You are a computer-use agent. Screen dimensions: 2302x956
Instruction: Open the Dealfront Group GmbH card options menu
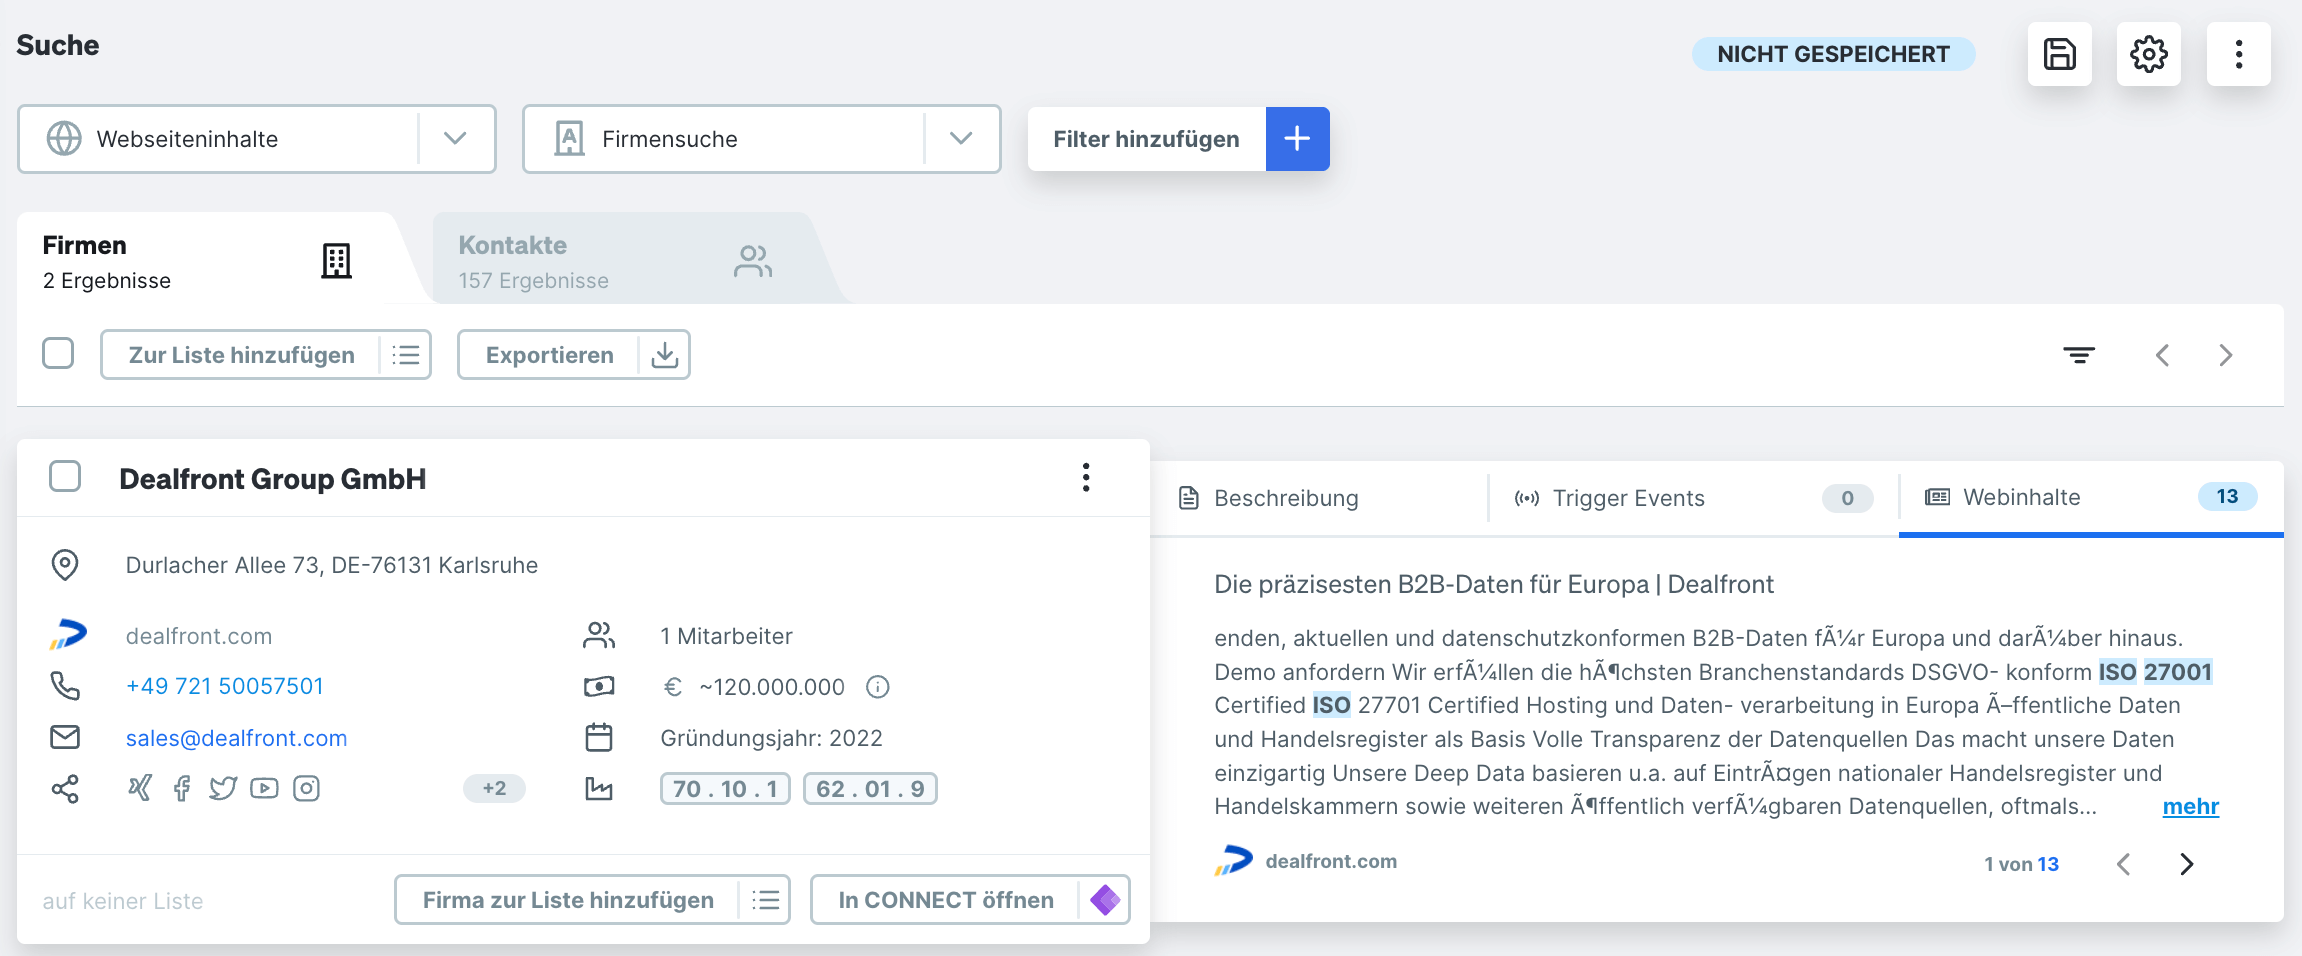tap(1086, 478)
